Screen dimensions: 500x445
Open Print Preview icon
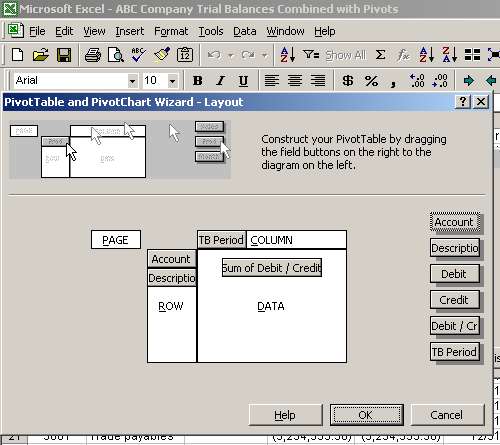pos(116,55)
